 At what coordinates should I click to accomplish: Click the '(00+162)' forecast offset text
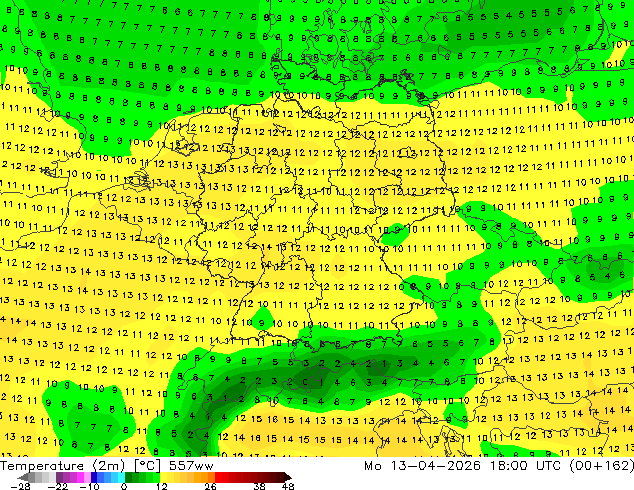click(x=602, y=466)
